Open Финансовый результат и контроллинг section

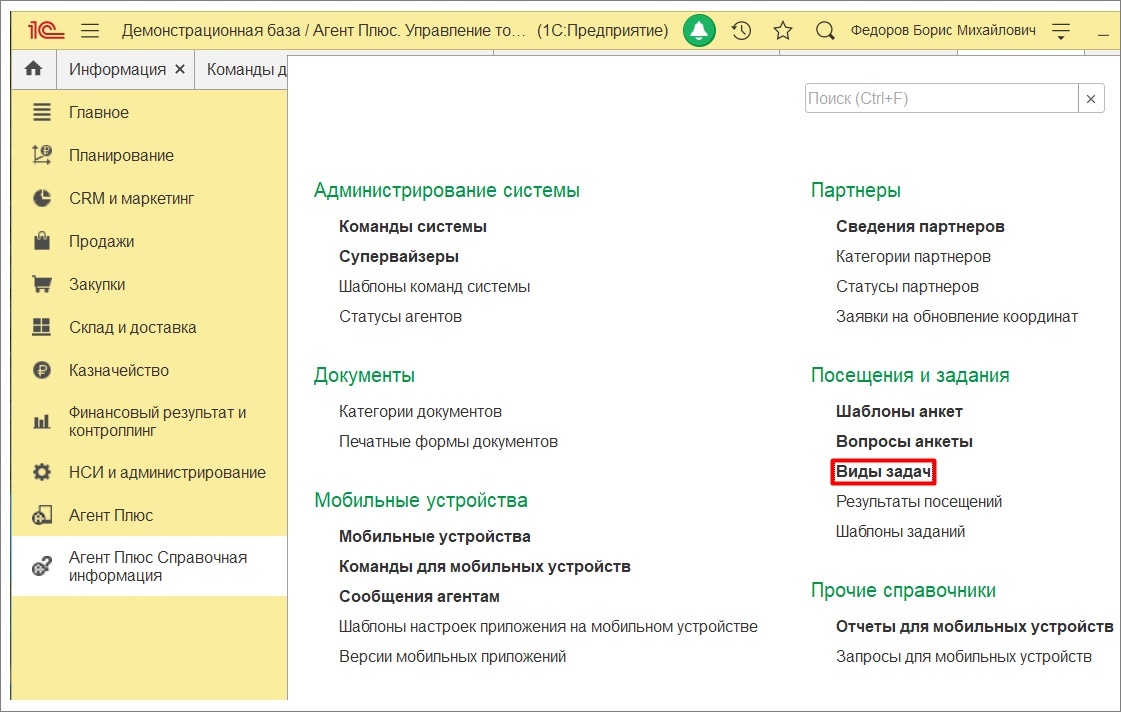point(157,422)
